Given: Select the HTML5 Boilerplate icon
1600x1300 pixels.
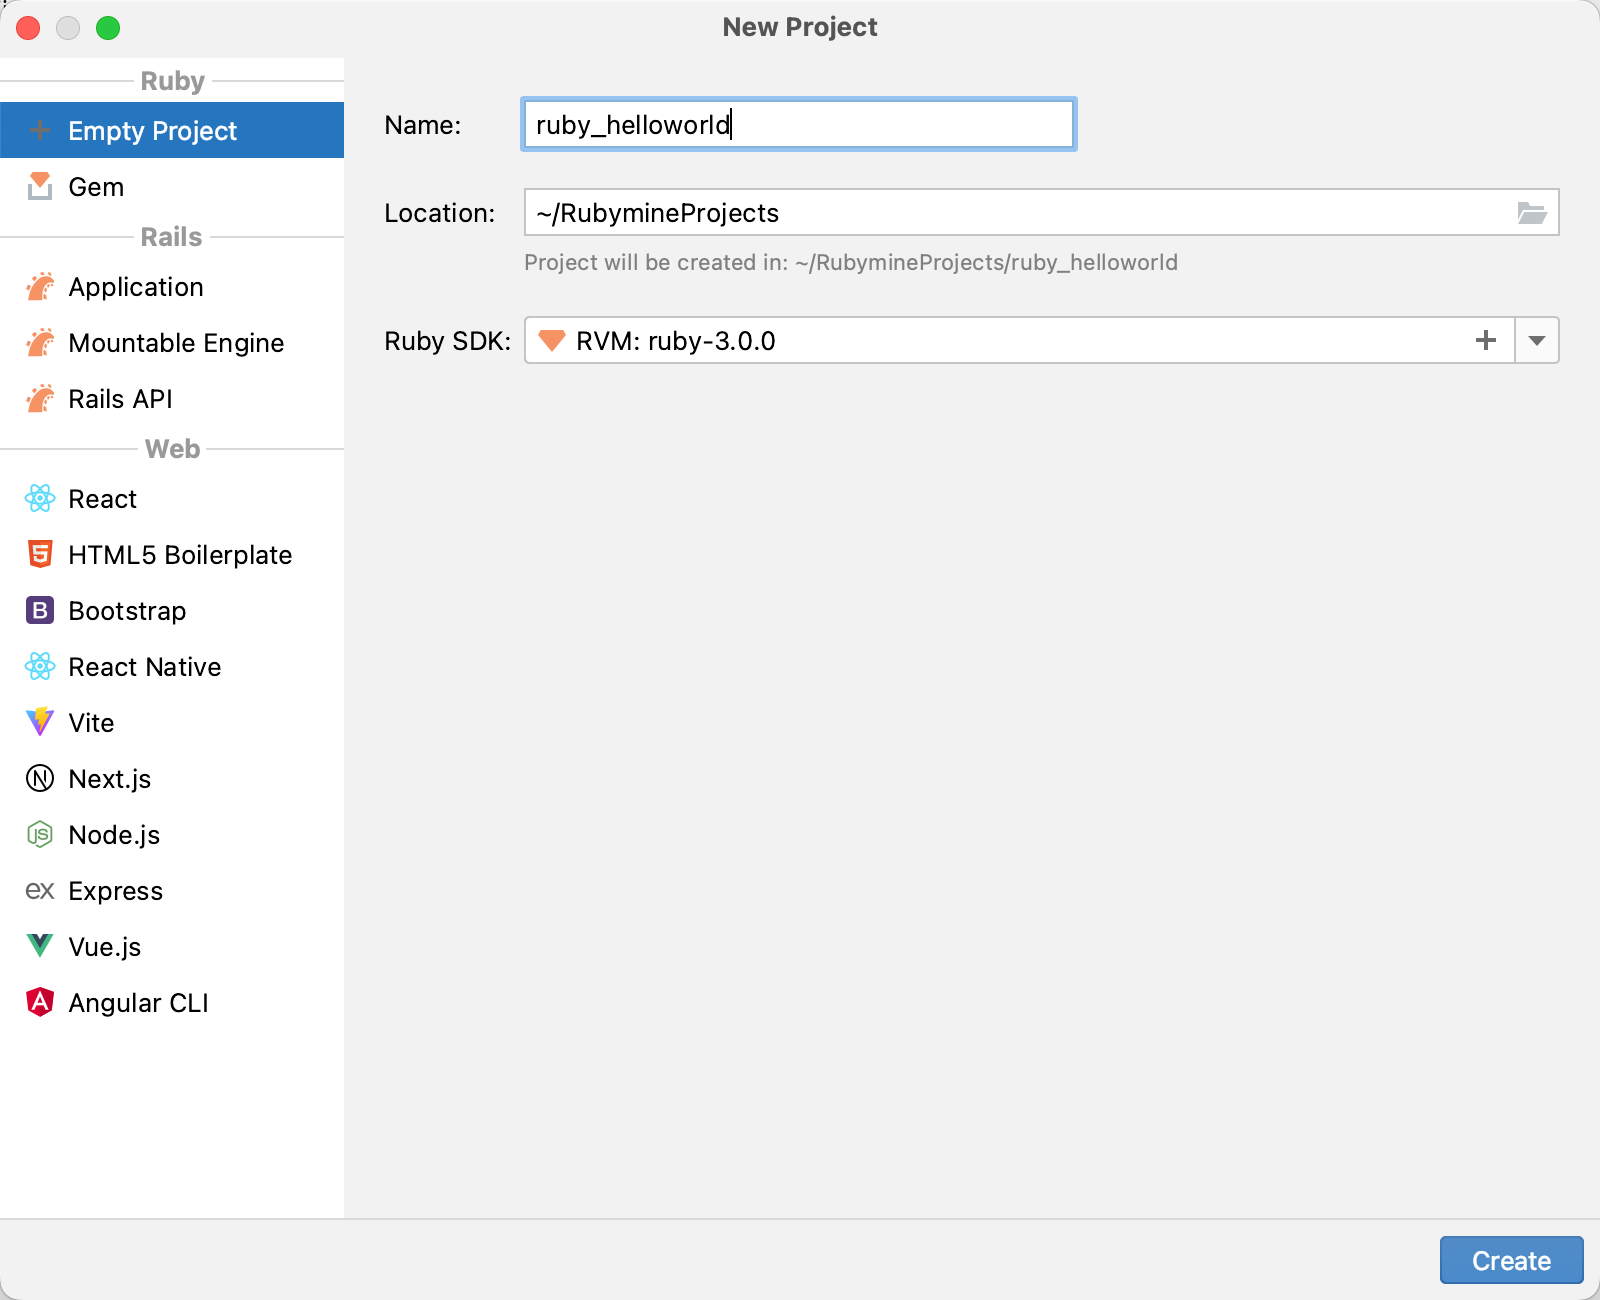Looking at the screenshot, I should tap(38, 554).
